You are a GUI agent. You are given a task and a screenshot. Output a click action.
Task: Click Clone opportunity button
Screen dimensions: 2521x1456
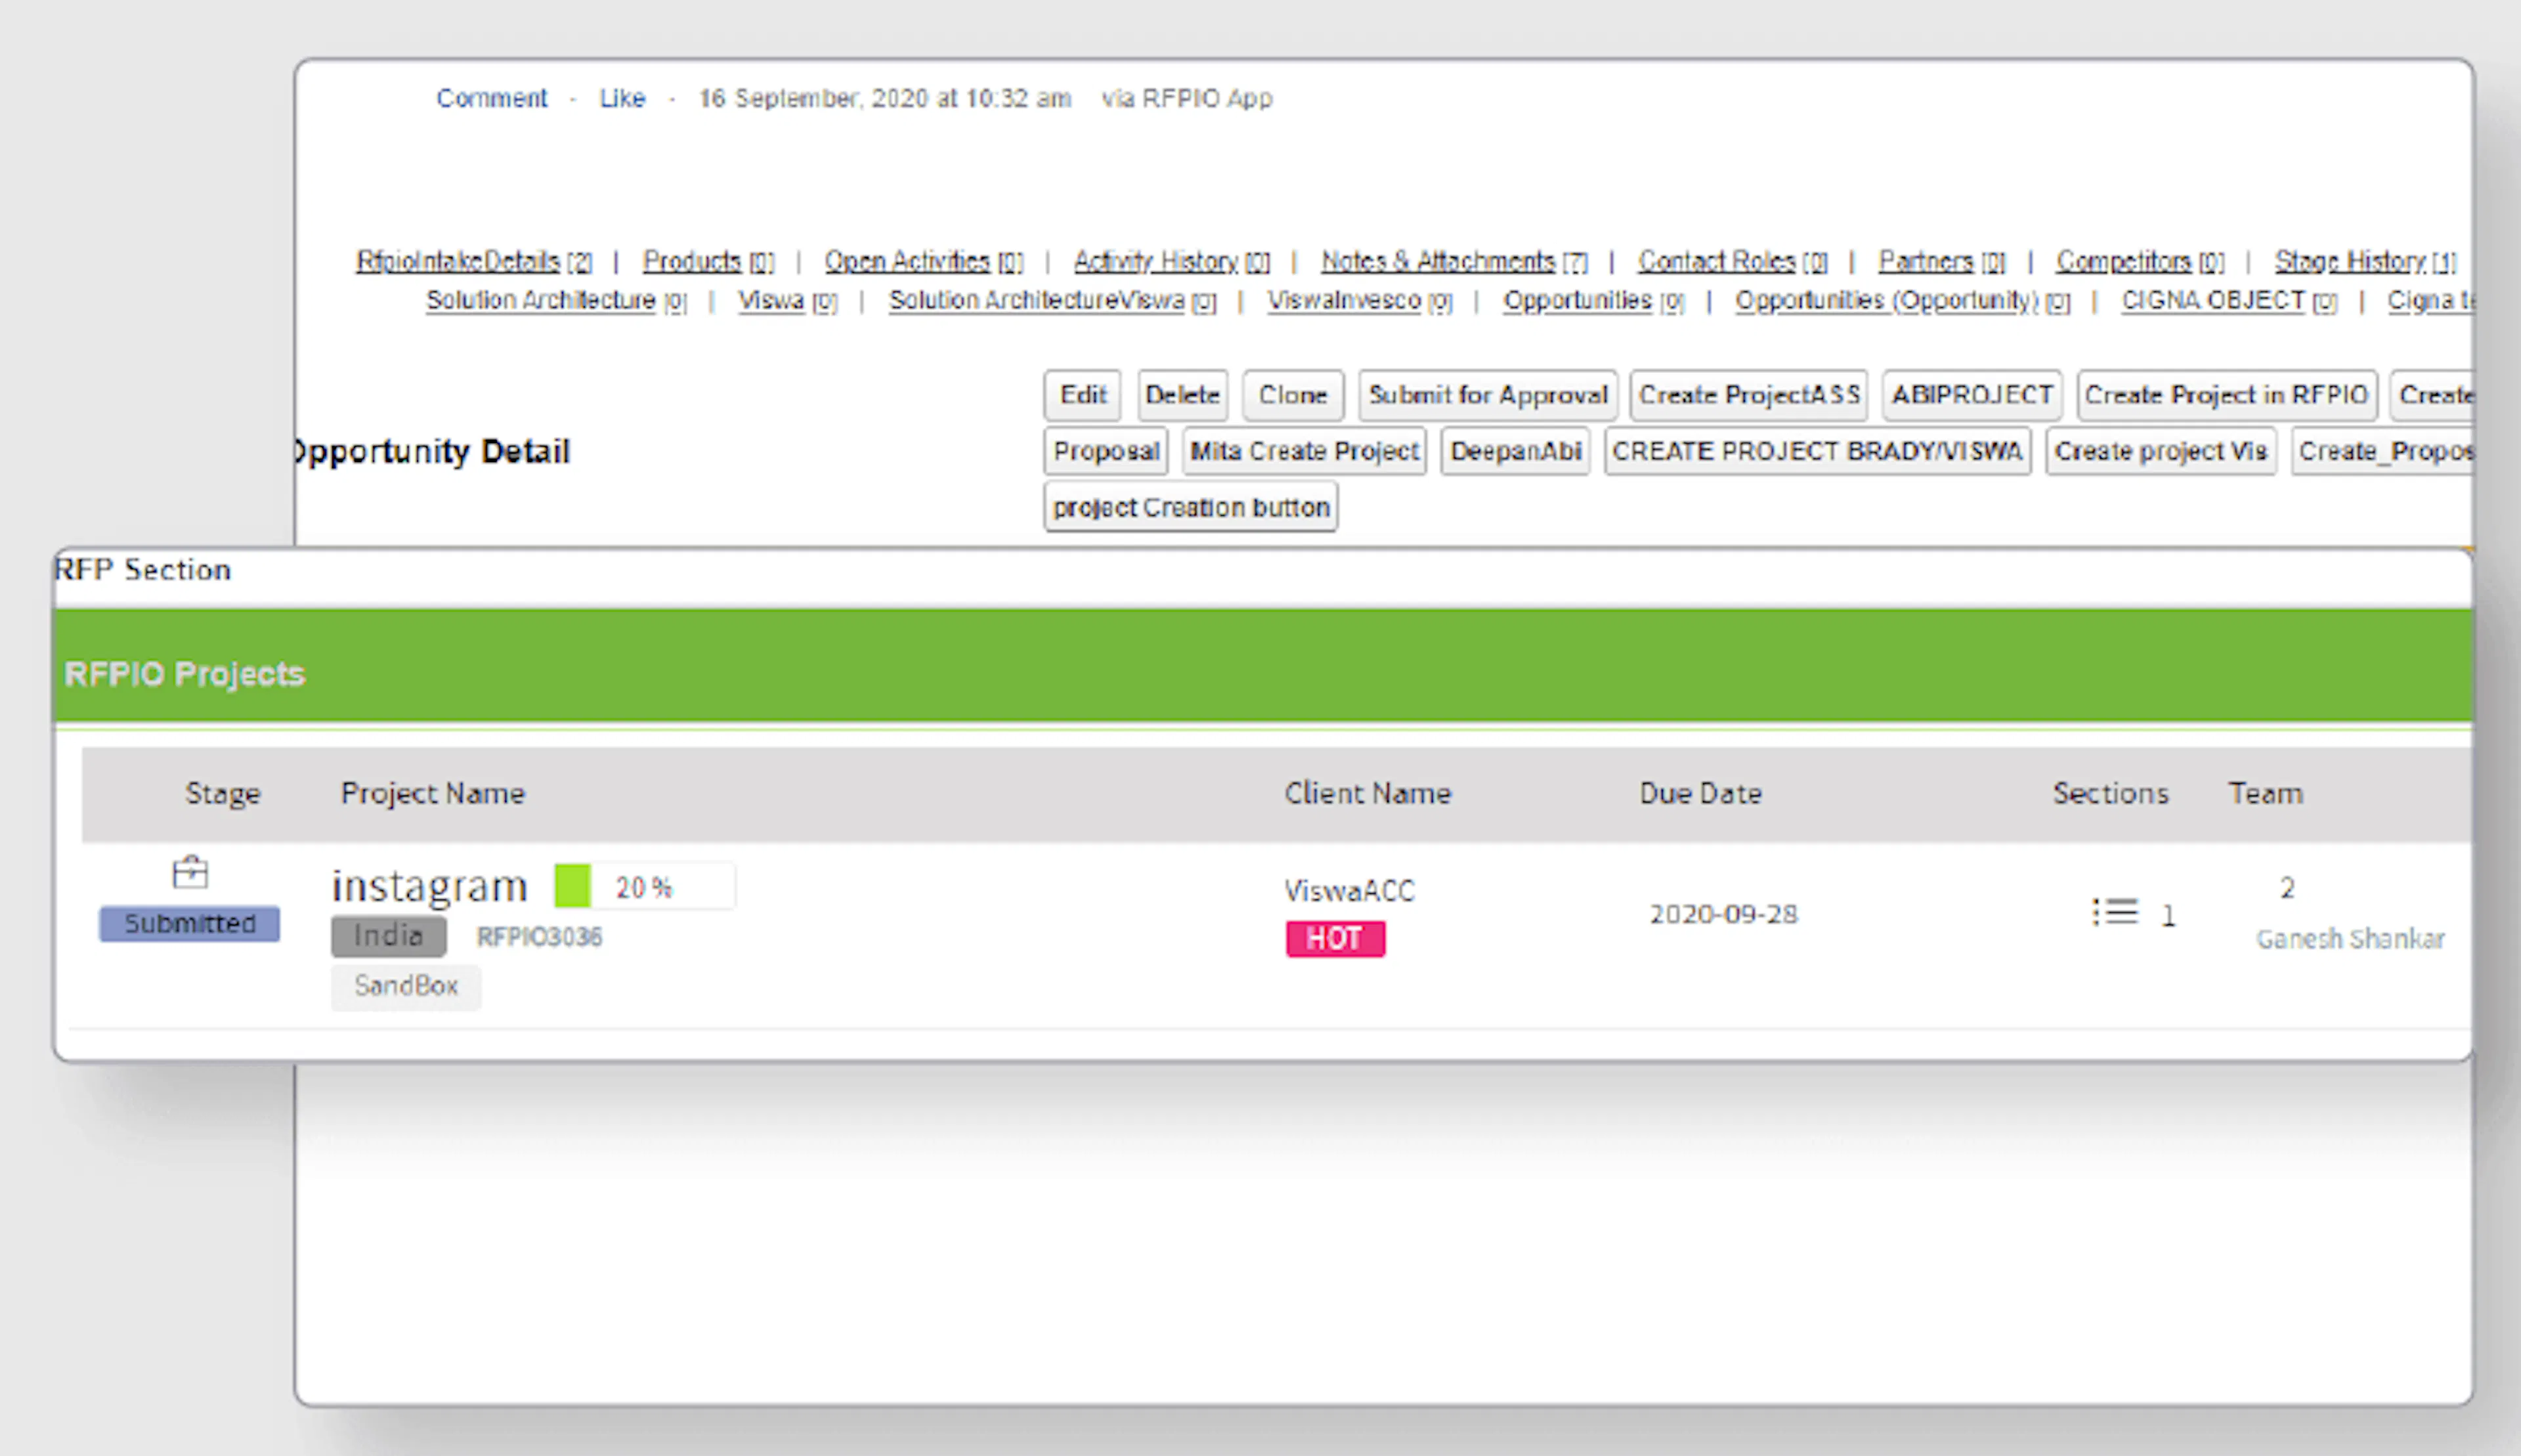pos(1292,395)
